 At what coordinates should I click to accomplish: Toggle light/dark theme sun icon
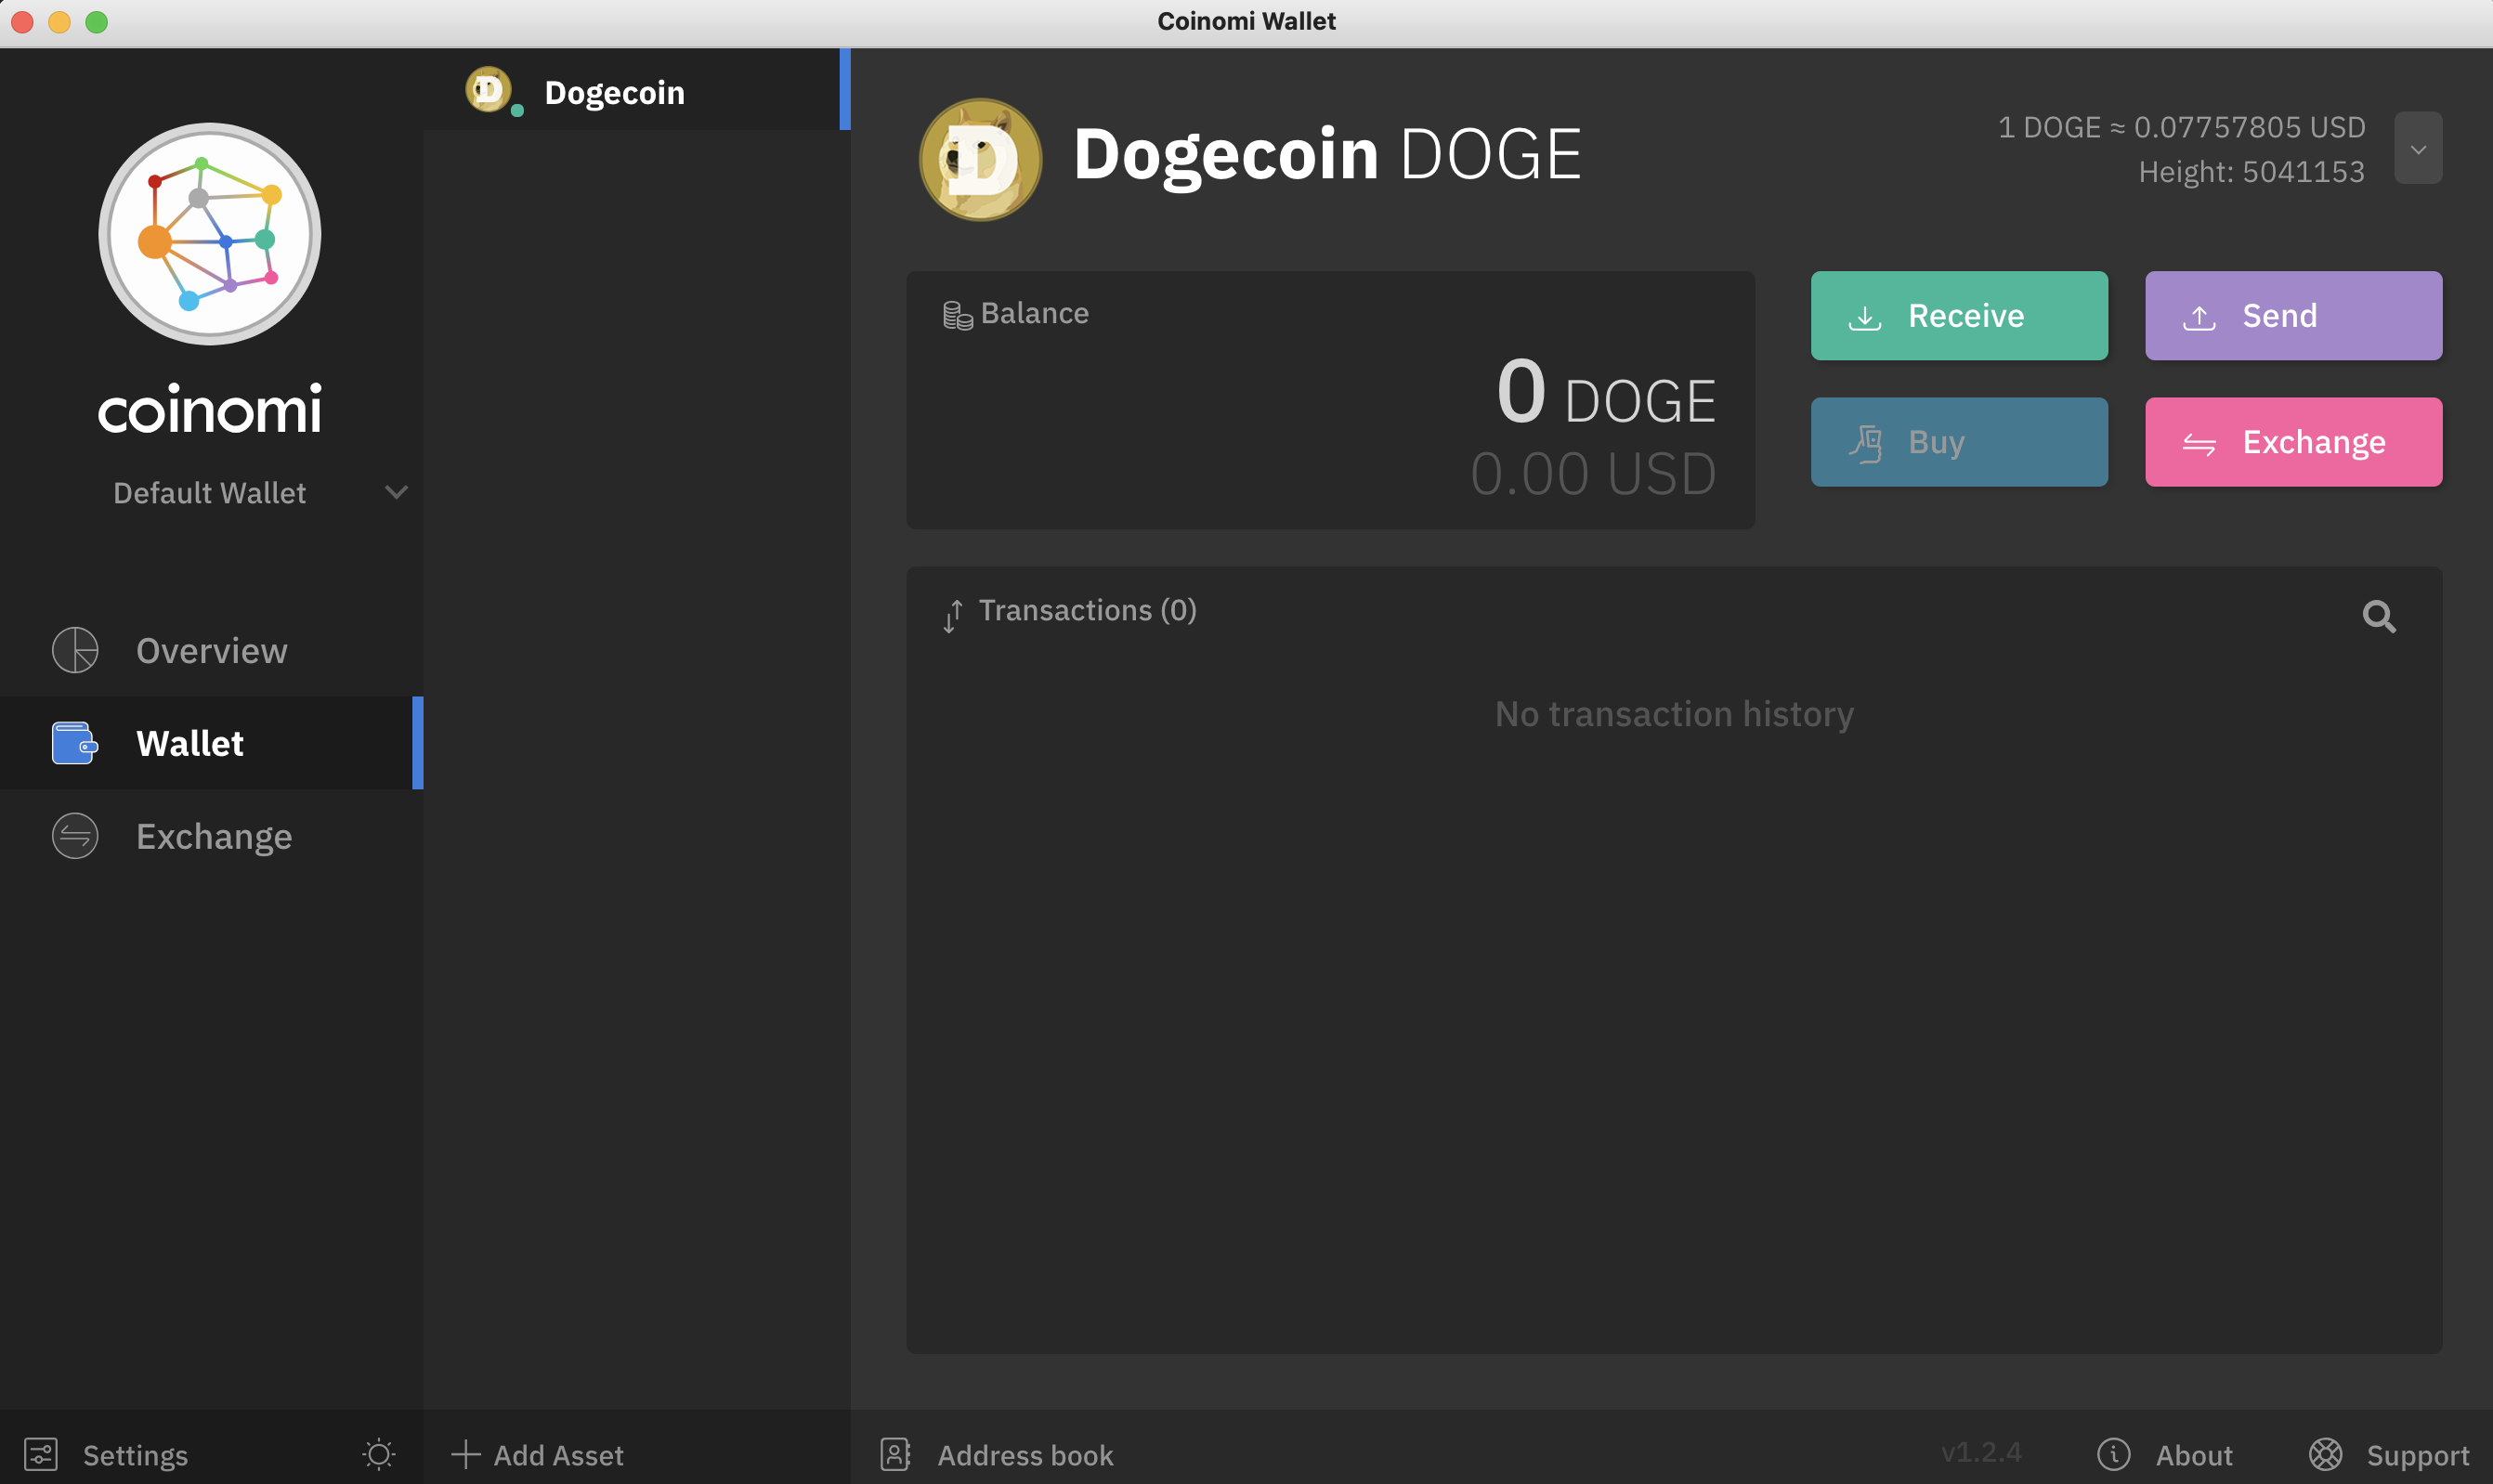click(x=378, y=1454)
